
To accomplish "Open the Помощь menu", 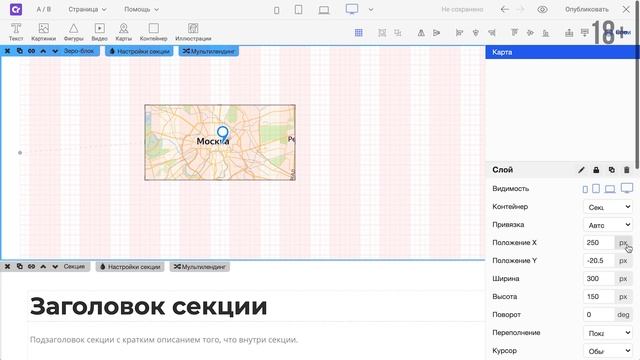I will pyautogui.click(x=141, y=9).
